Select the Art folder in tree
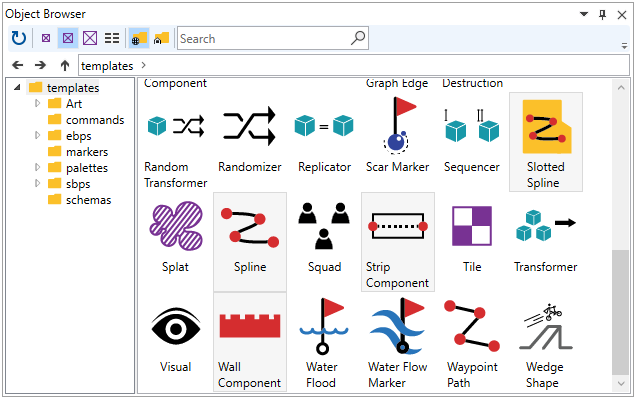This screenshot has width=635, height=398. point(65,104)
